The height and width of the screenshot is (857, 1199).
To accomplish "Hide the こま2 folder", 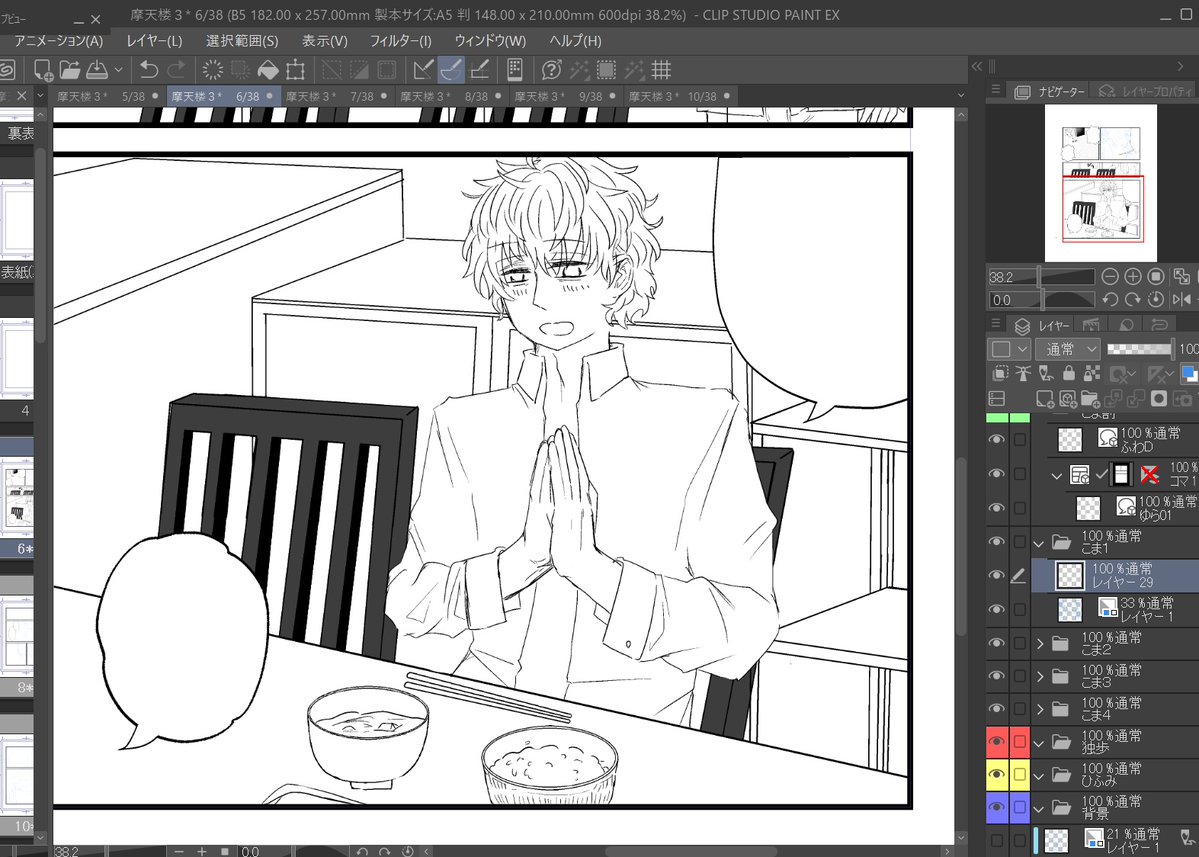I will coord(996,643).
